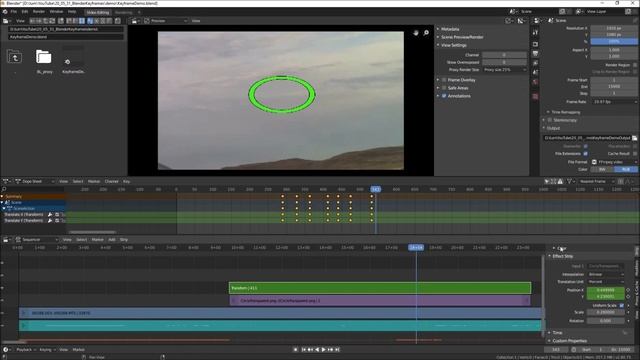Open file browser View menu
The width and height of the screenshot is (640, 360).
[20, 20]
